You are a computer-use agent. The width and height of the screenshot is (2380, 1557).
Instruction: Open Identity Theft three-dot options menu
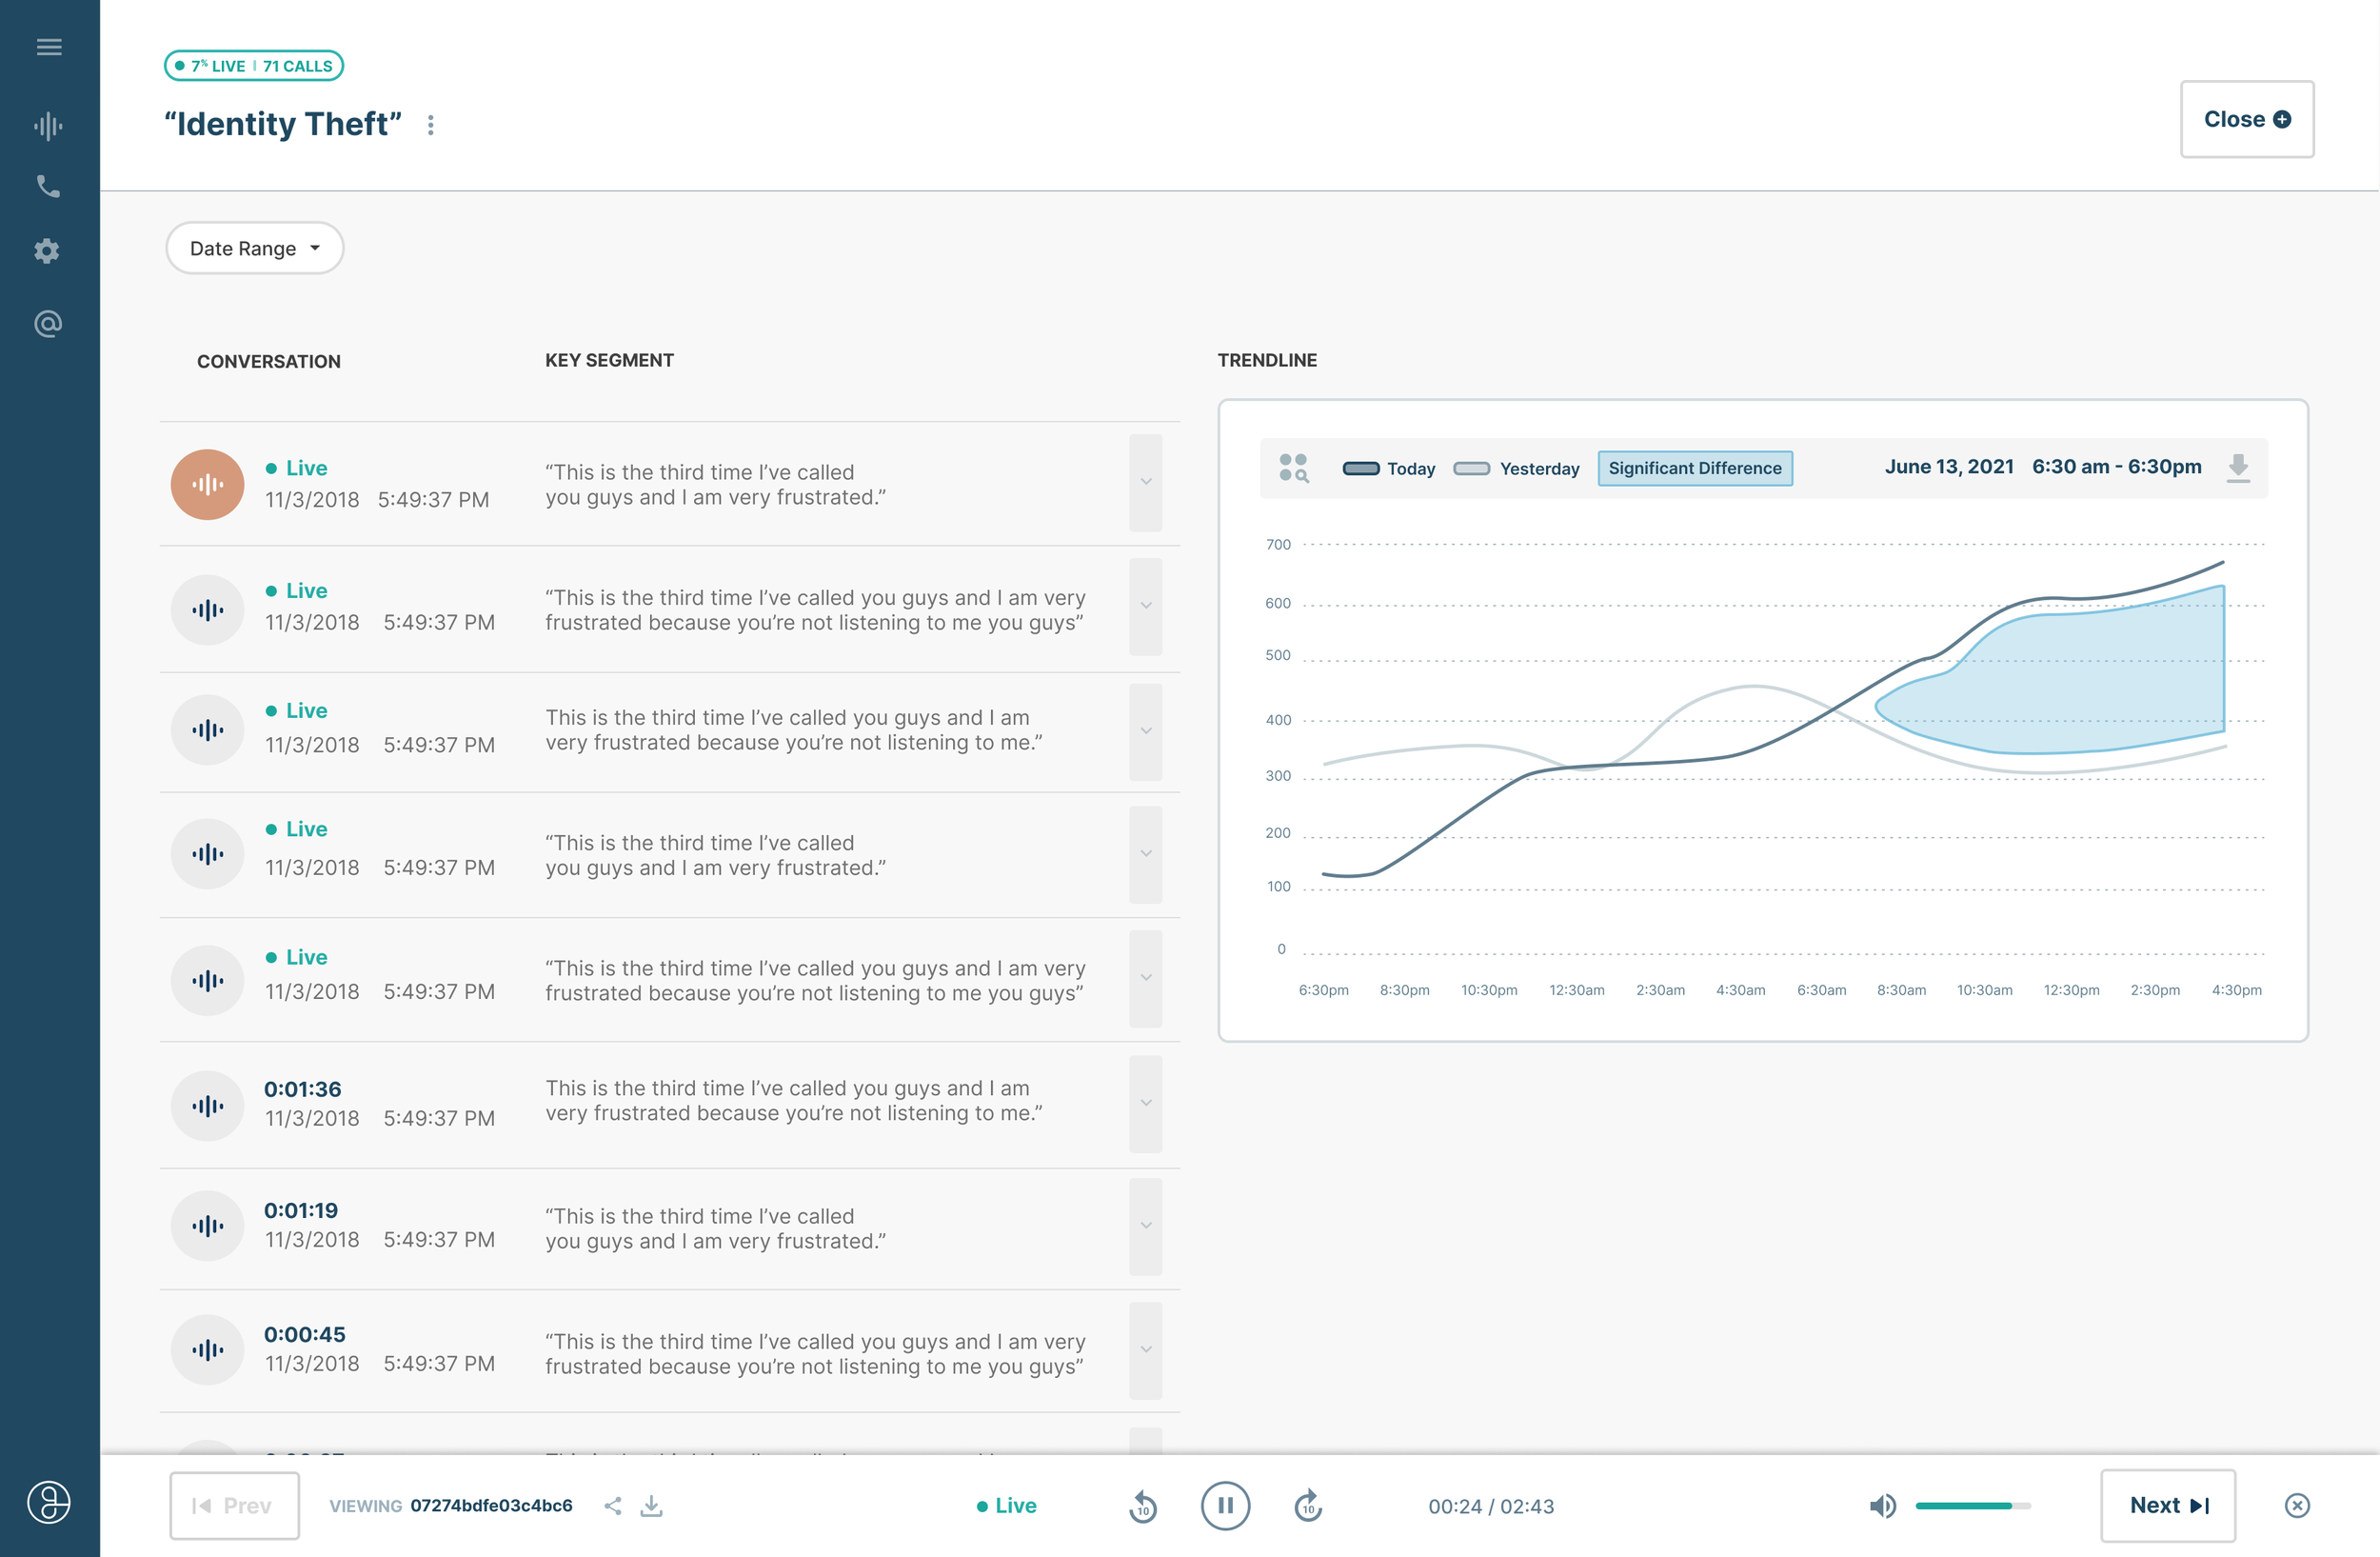click(431, 125)
